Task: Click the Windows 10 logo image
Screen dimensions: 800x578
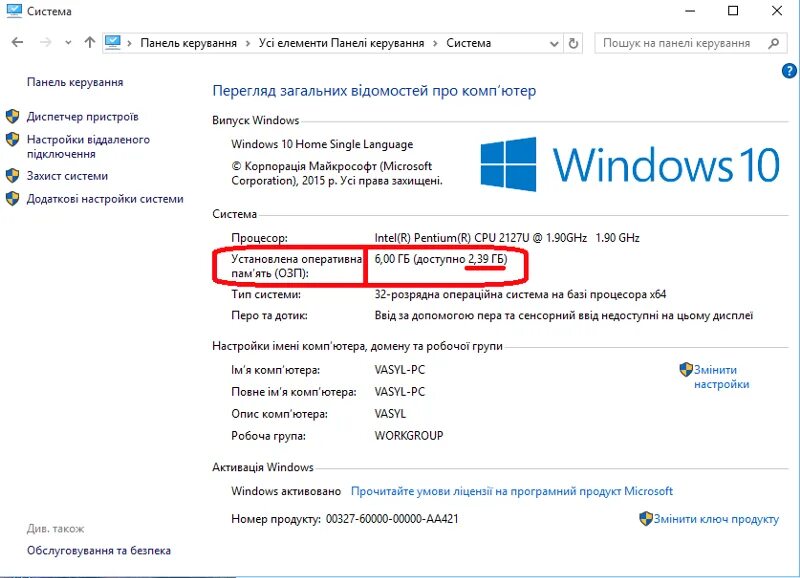Action: coord(631,164)
